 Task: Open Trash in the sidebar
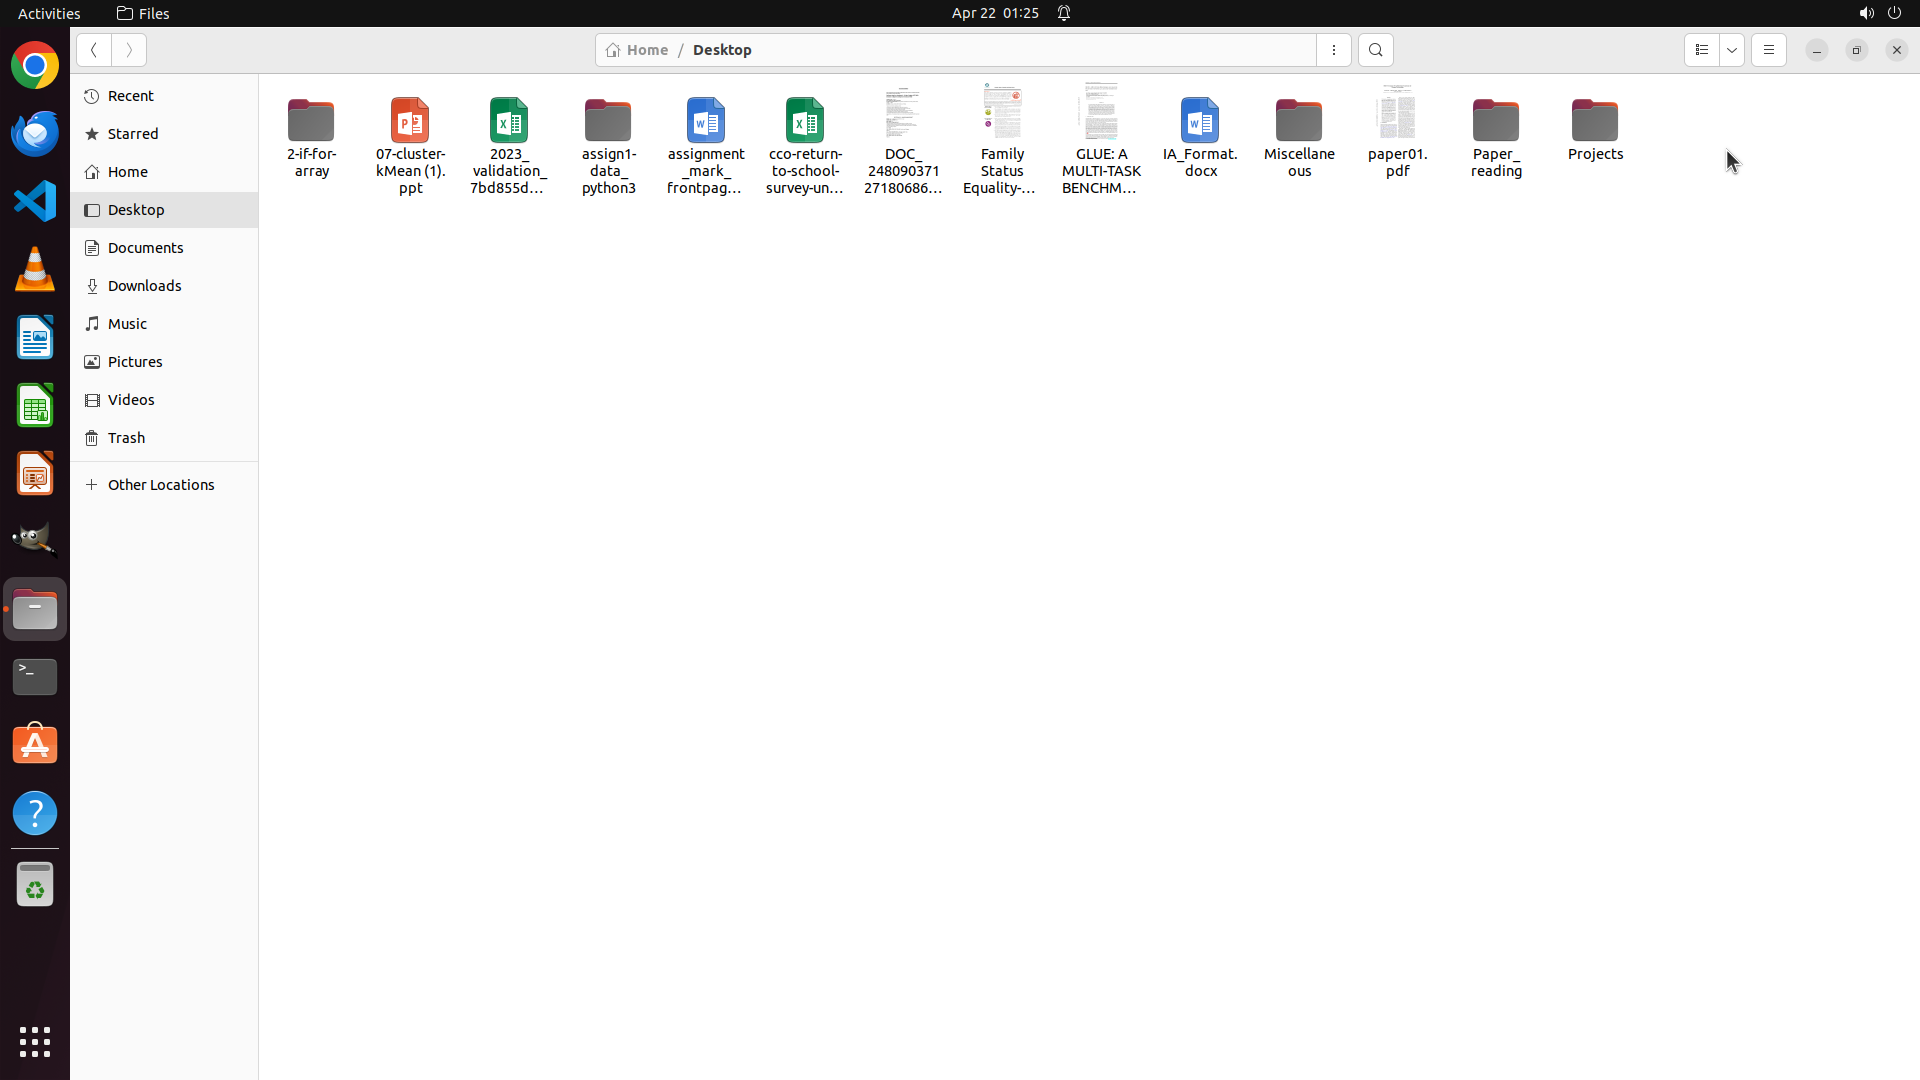(x=126, y=438)
